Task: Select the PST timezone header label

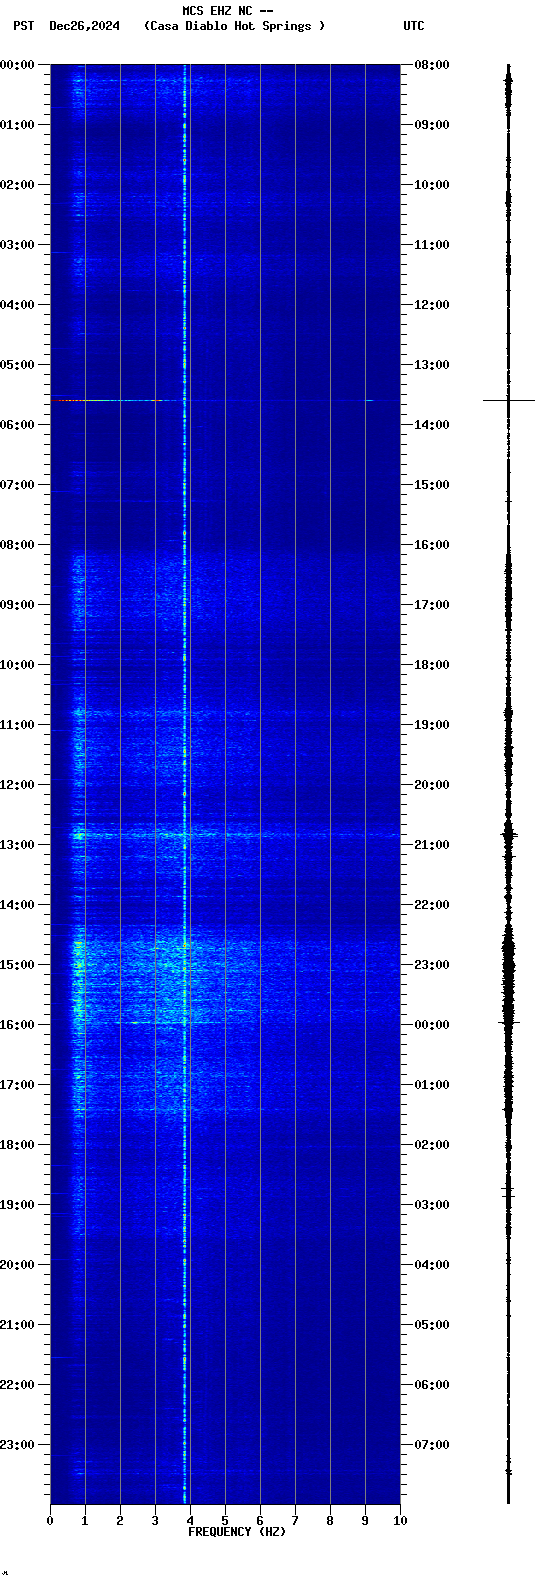Action: 23,26
